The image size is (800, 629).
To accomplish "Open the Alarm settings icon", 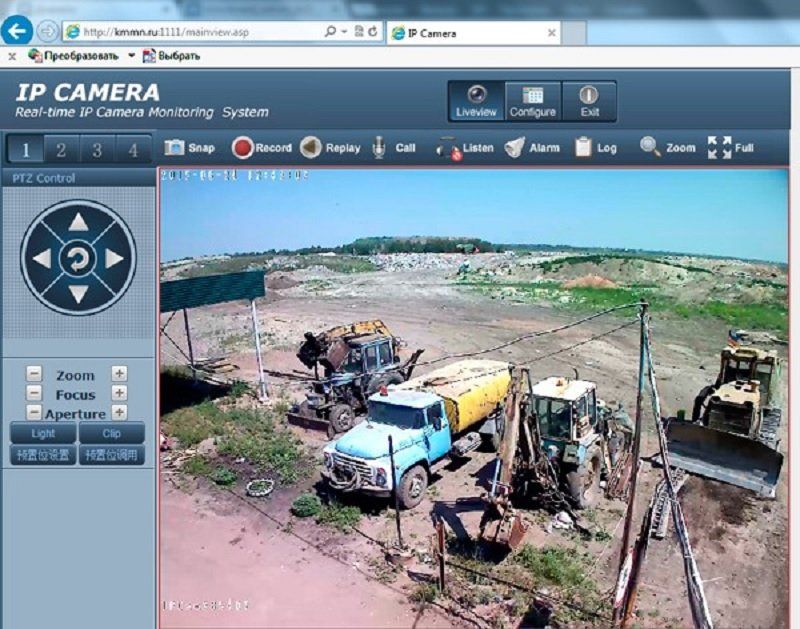I will coord(515,148).
